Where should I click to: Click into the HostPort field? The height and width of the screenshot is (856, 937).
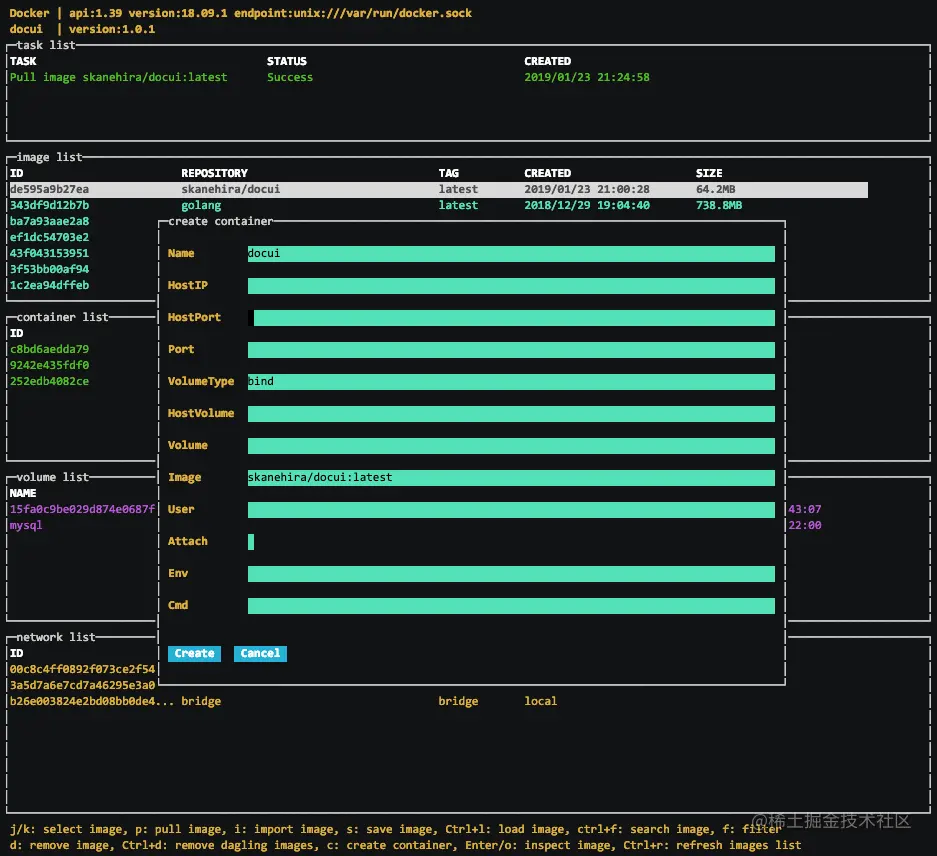511,317
